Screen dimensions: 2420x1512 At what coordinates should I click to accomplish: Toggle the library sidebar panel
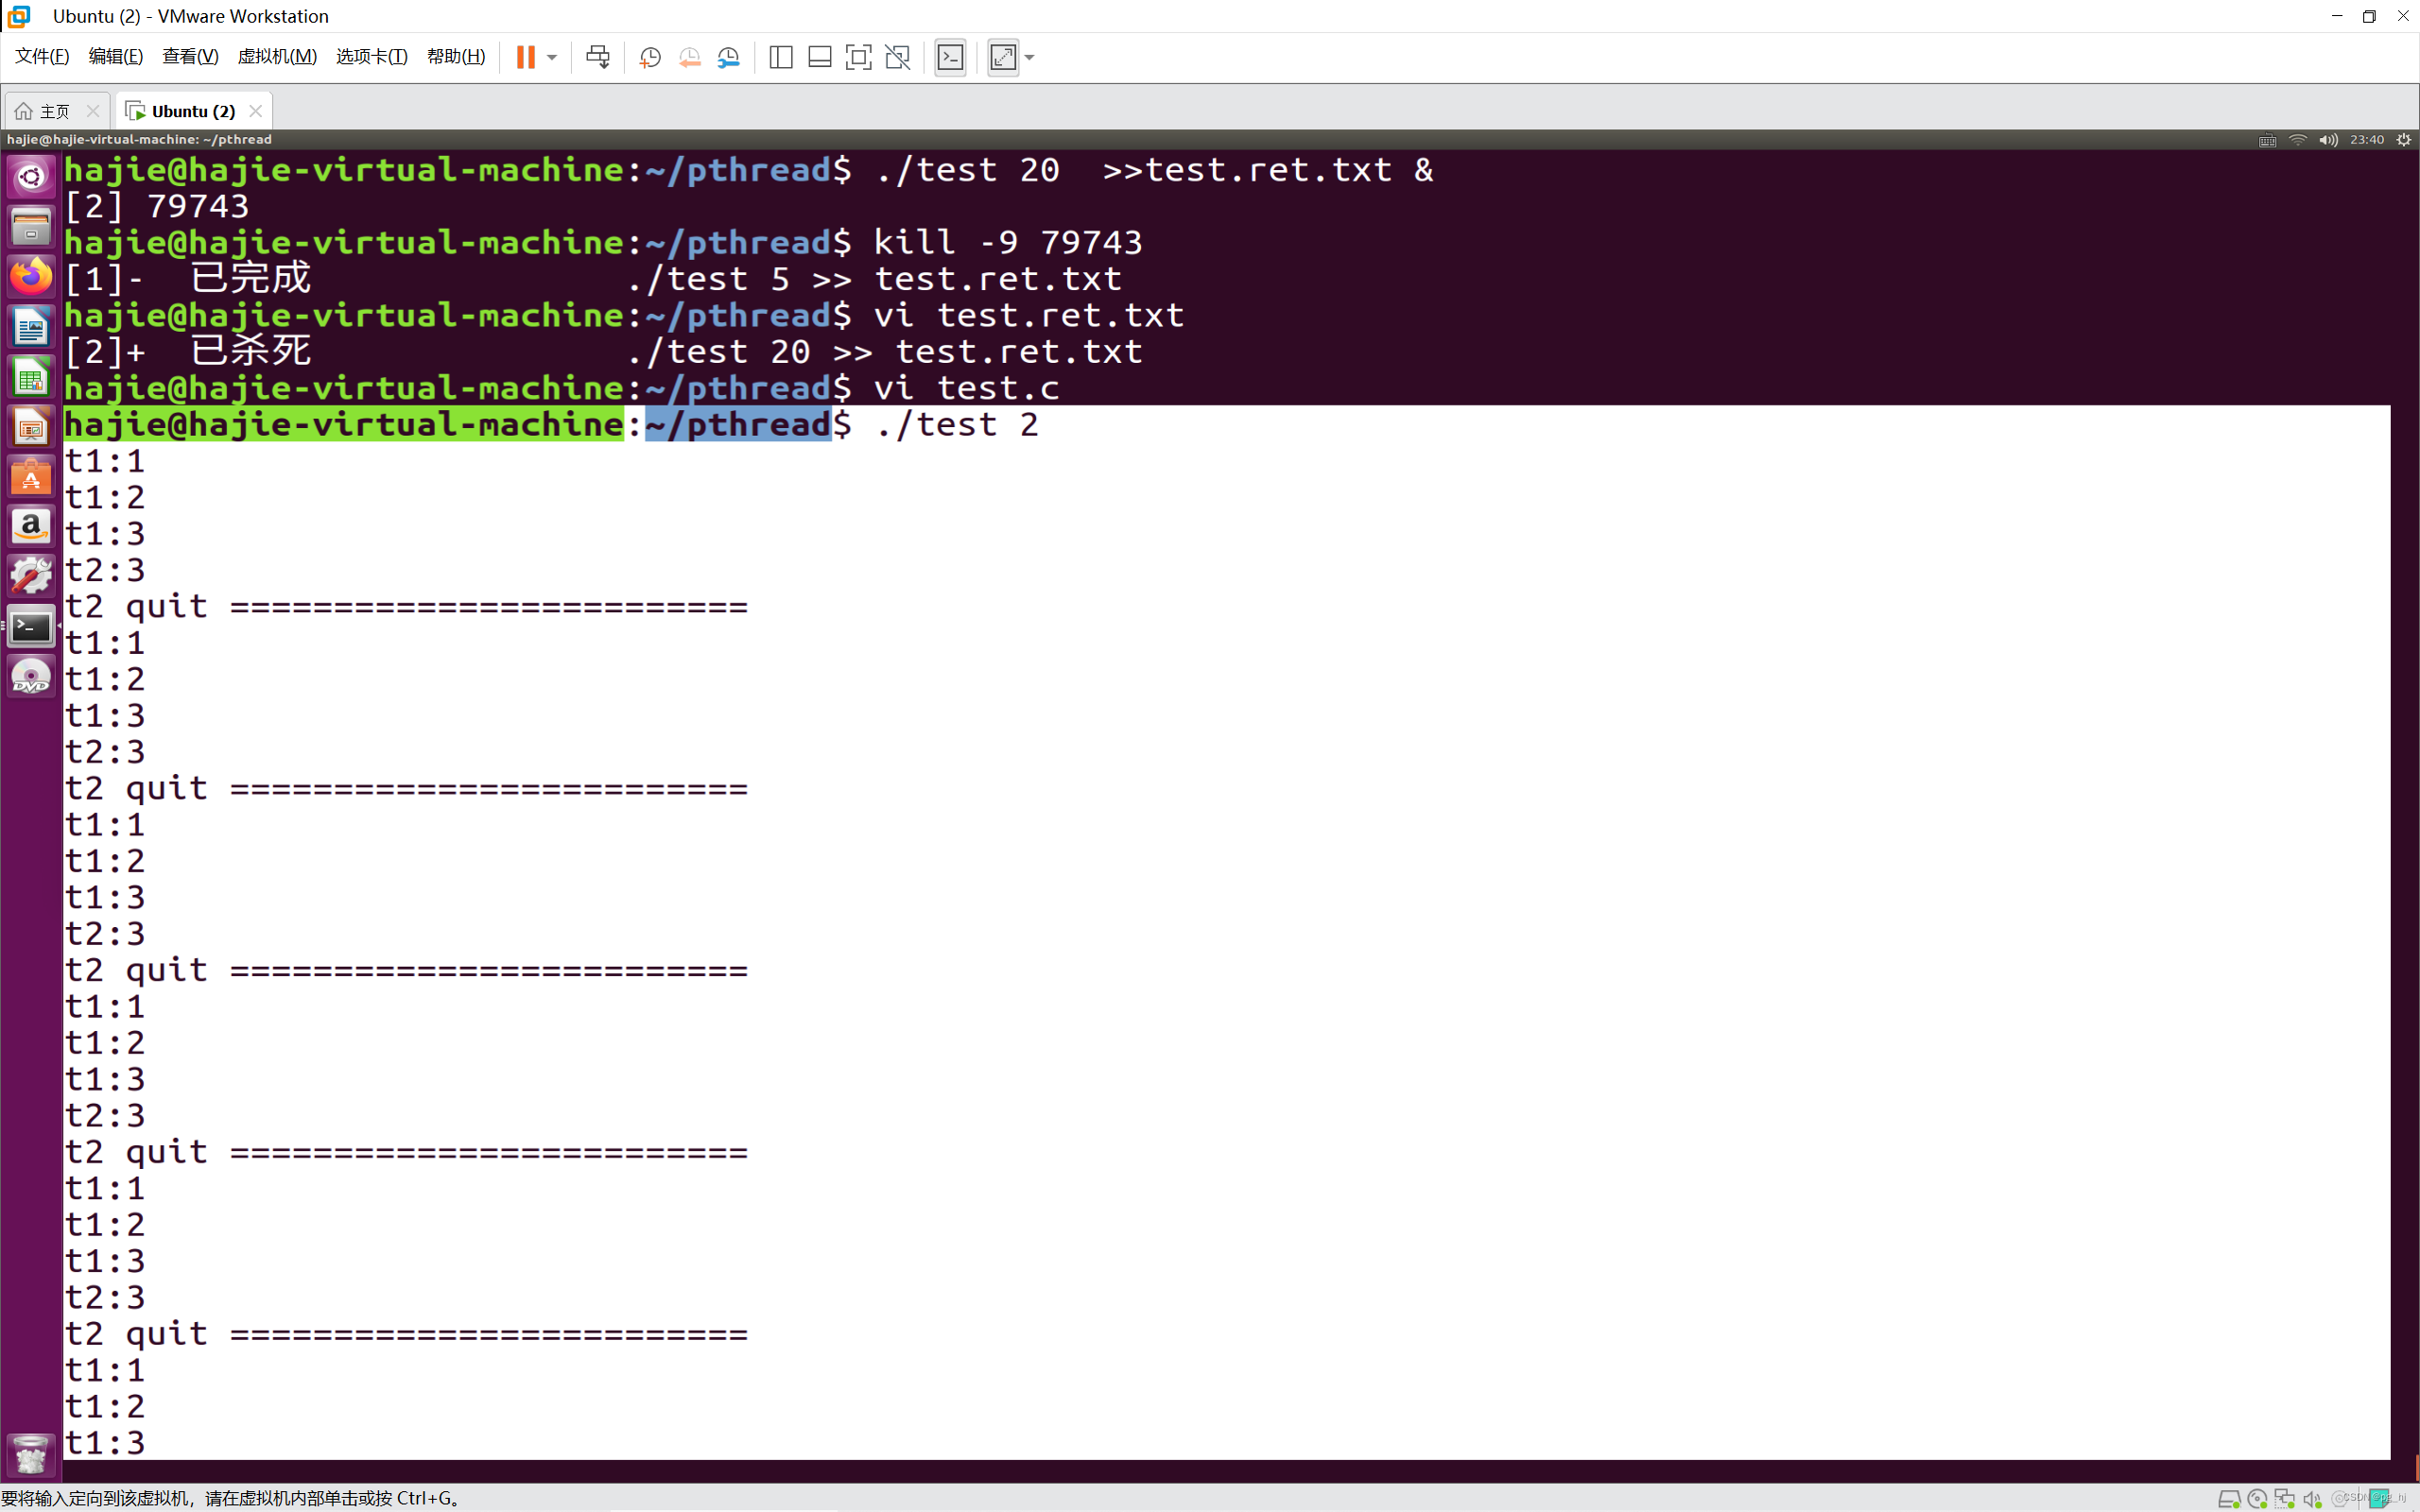(x=781, y=57)
